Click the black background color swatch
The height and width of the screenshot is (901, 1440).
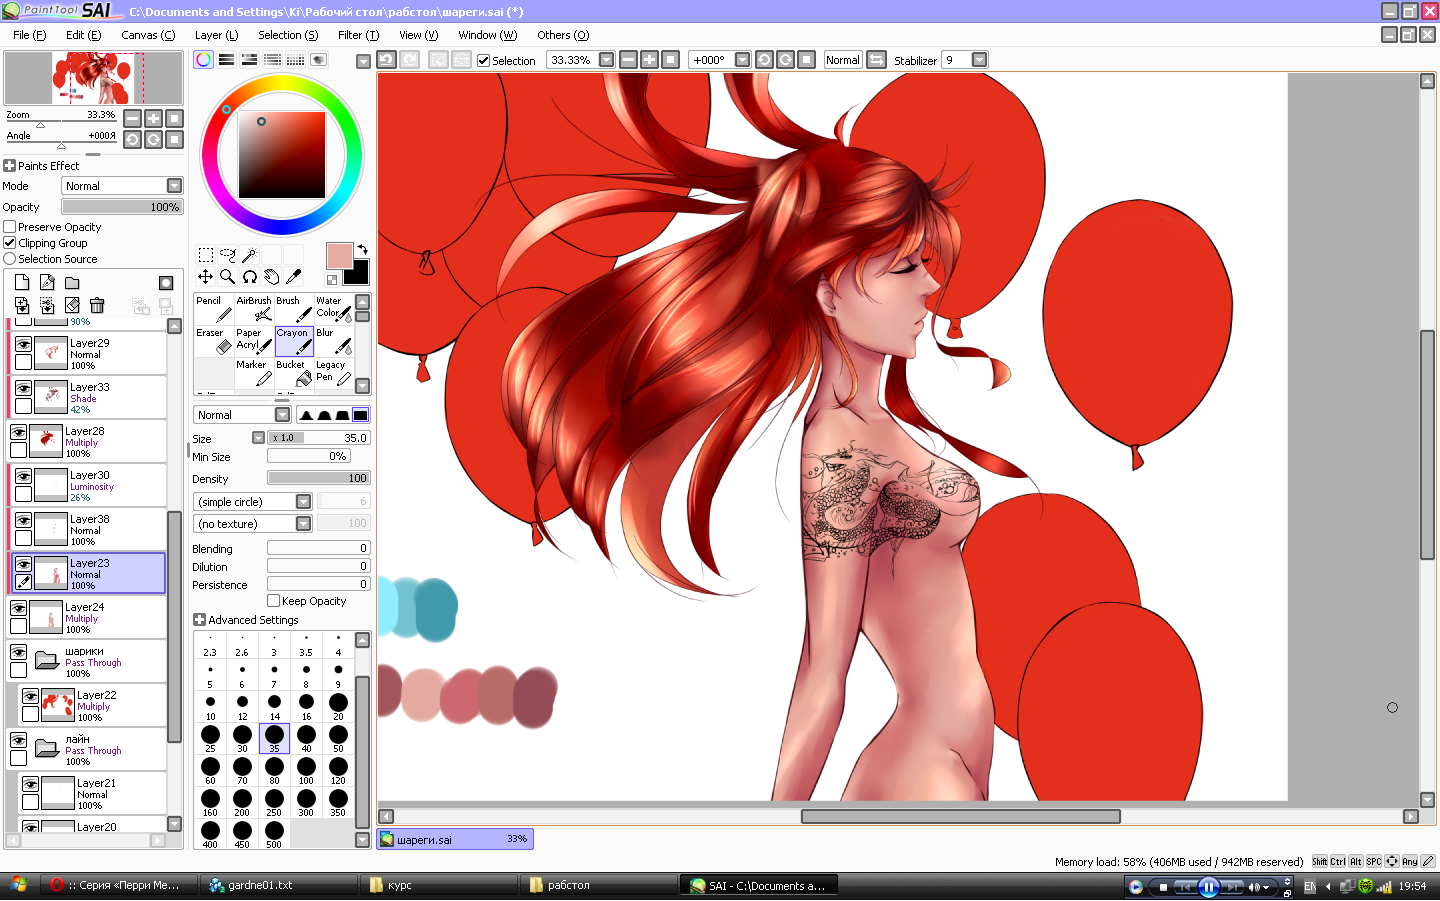pyautogui.click(x=359, y=274)
